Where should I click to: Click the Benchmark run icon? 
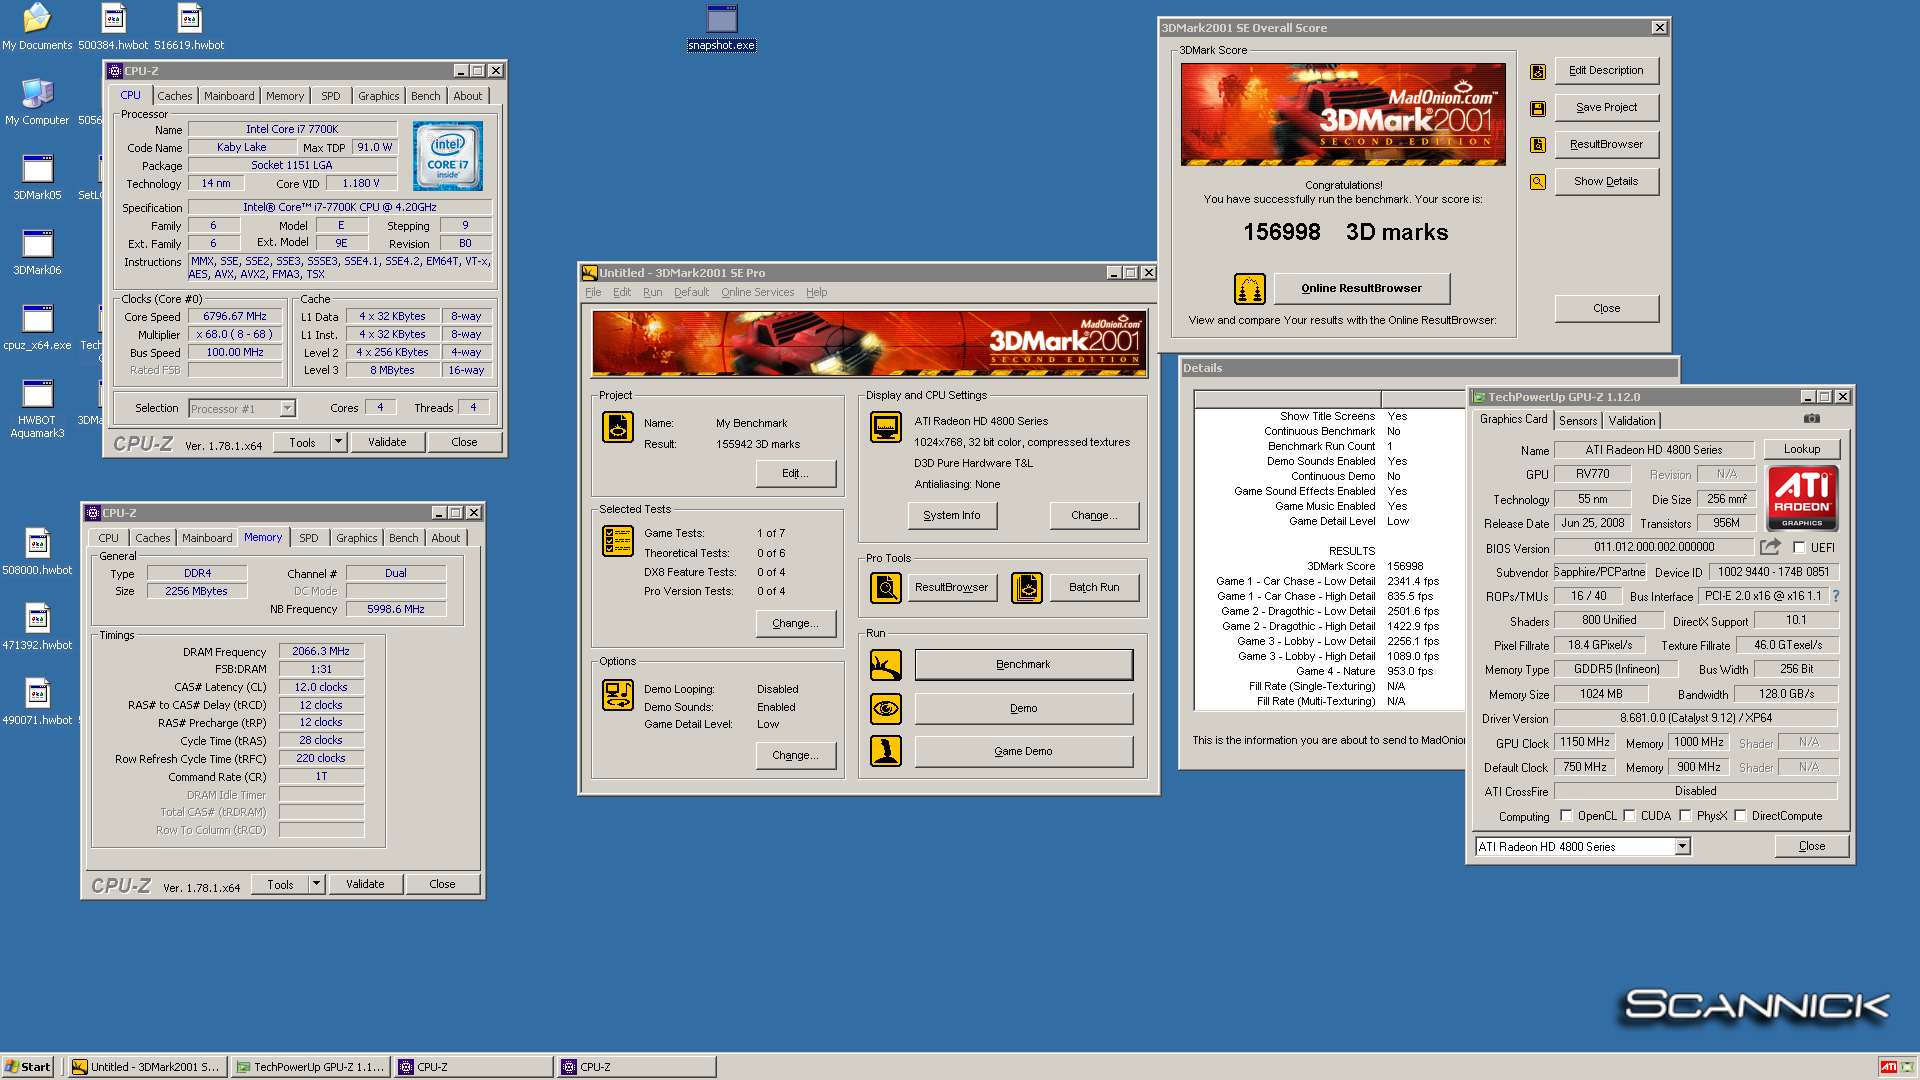point(886,665)
